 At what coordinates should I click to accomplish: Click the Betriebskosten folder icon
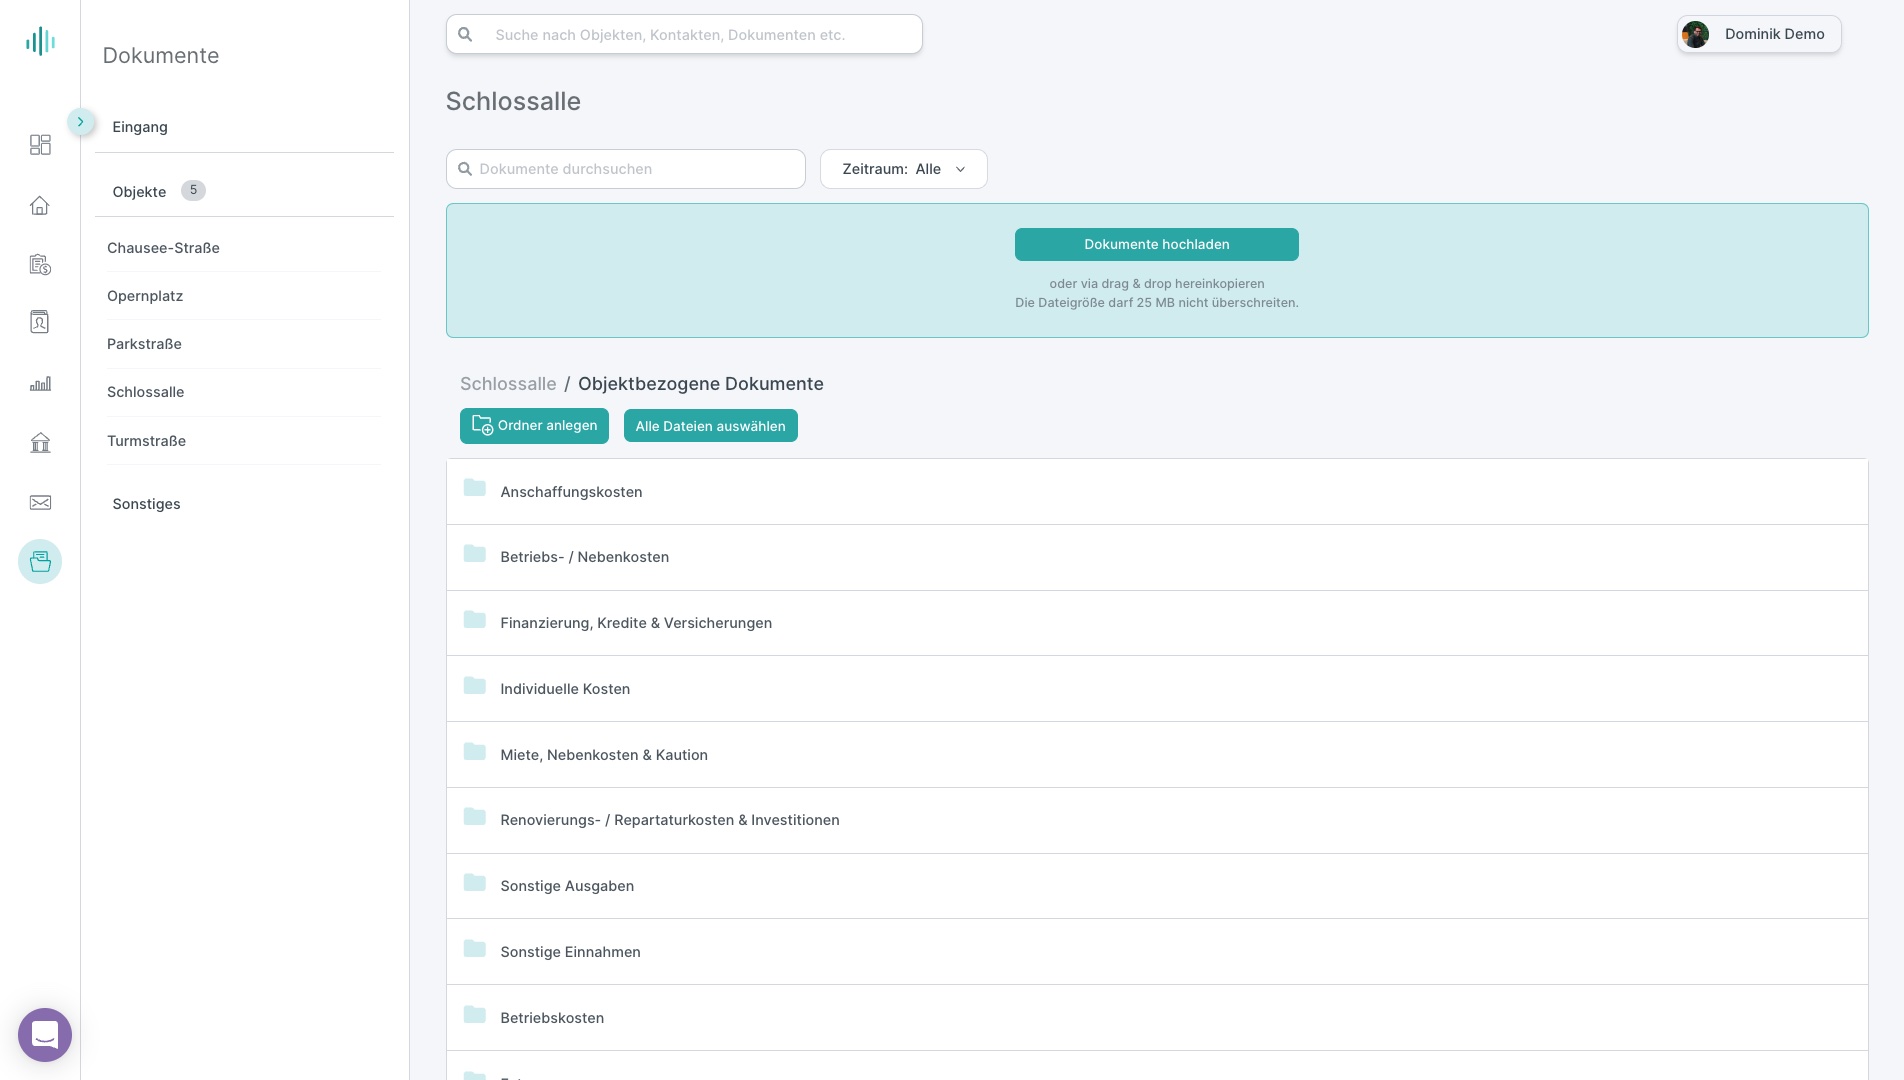pos(475,1015)
